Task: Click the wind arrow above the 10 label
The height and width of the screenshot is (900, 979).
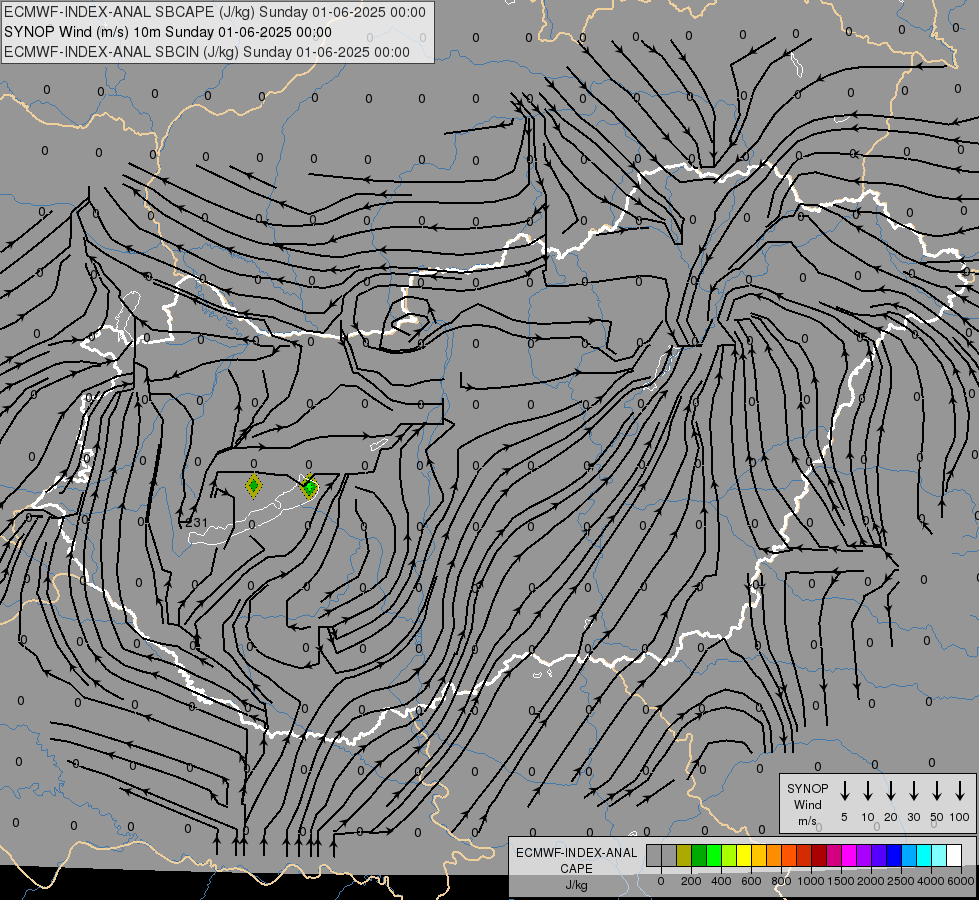Action: [867, 791]
